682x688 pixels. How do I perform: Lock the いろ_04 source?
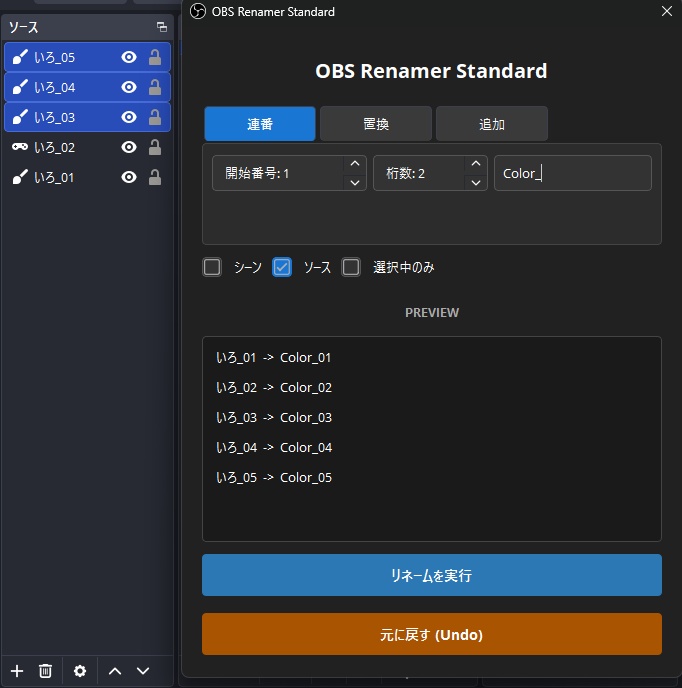tap(155, 87)
